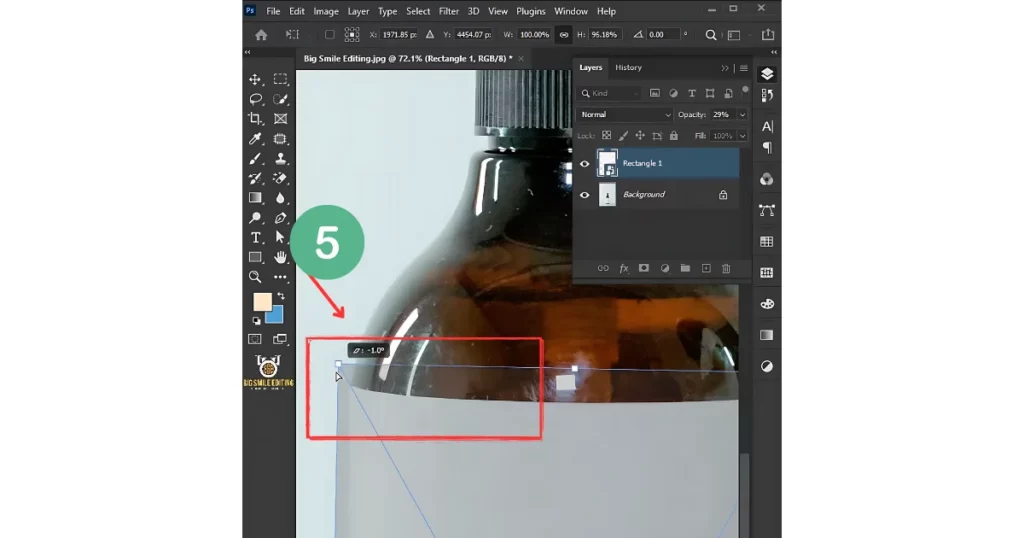Select the Zoom tool in toolbar
1024x538 pixels.
[x=255, y=277]
